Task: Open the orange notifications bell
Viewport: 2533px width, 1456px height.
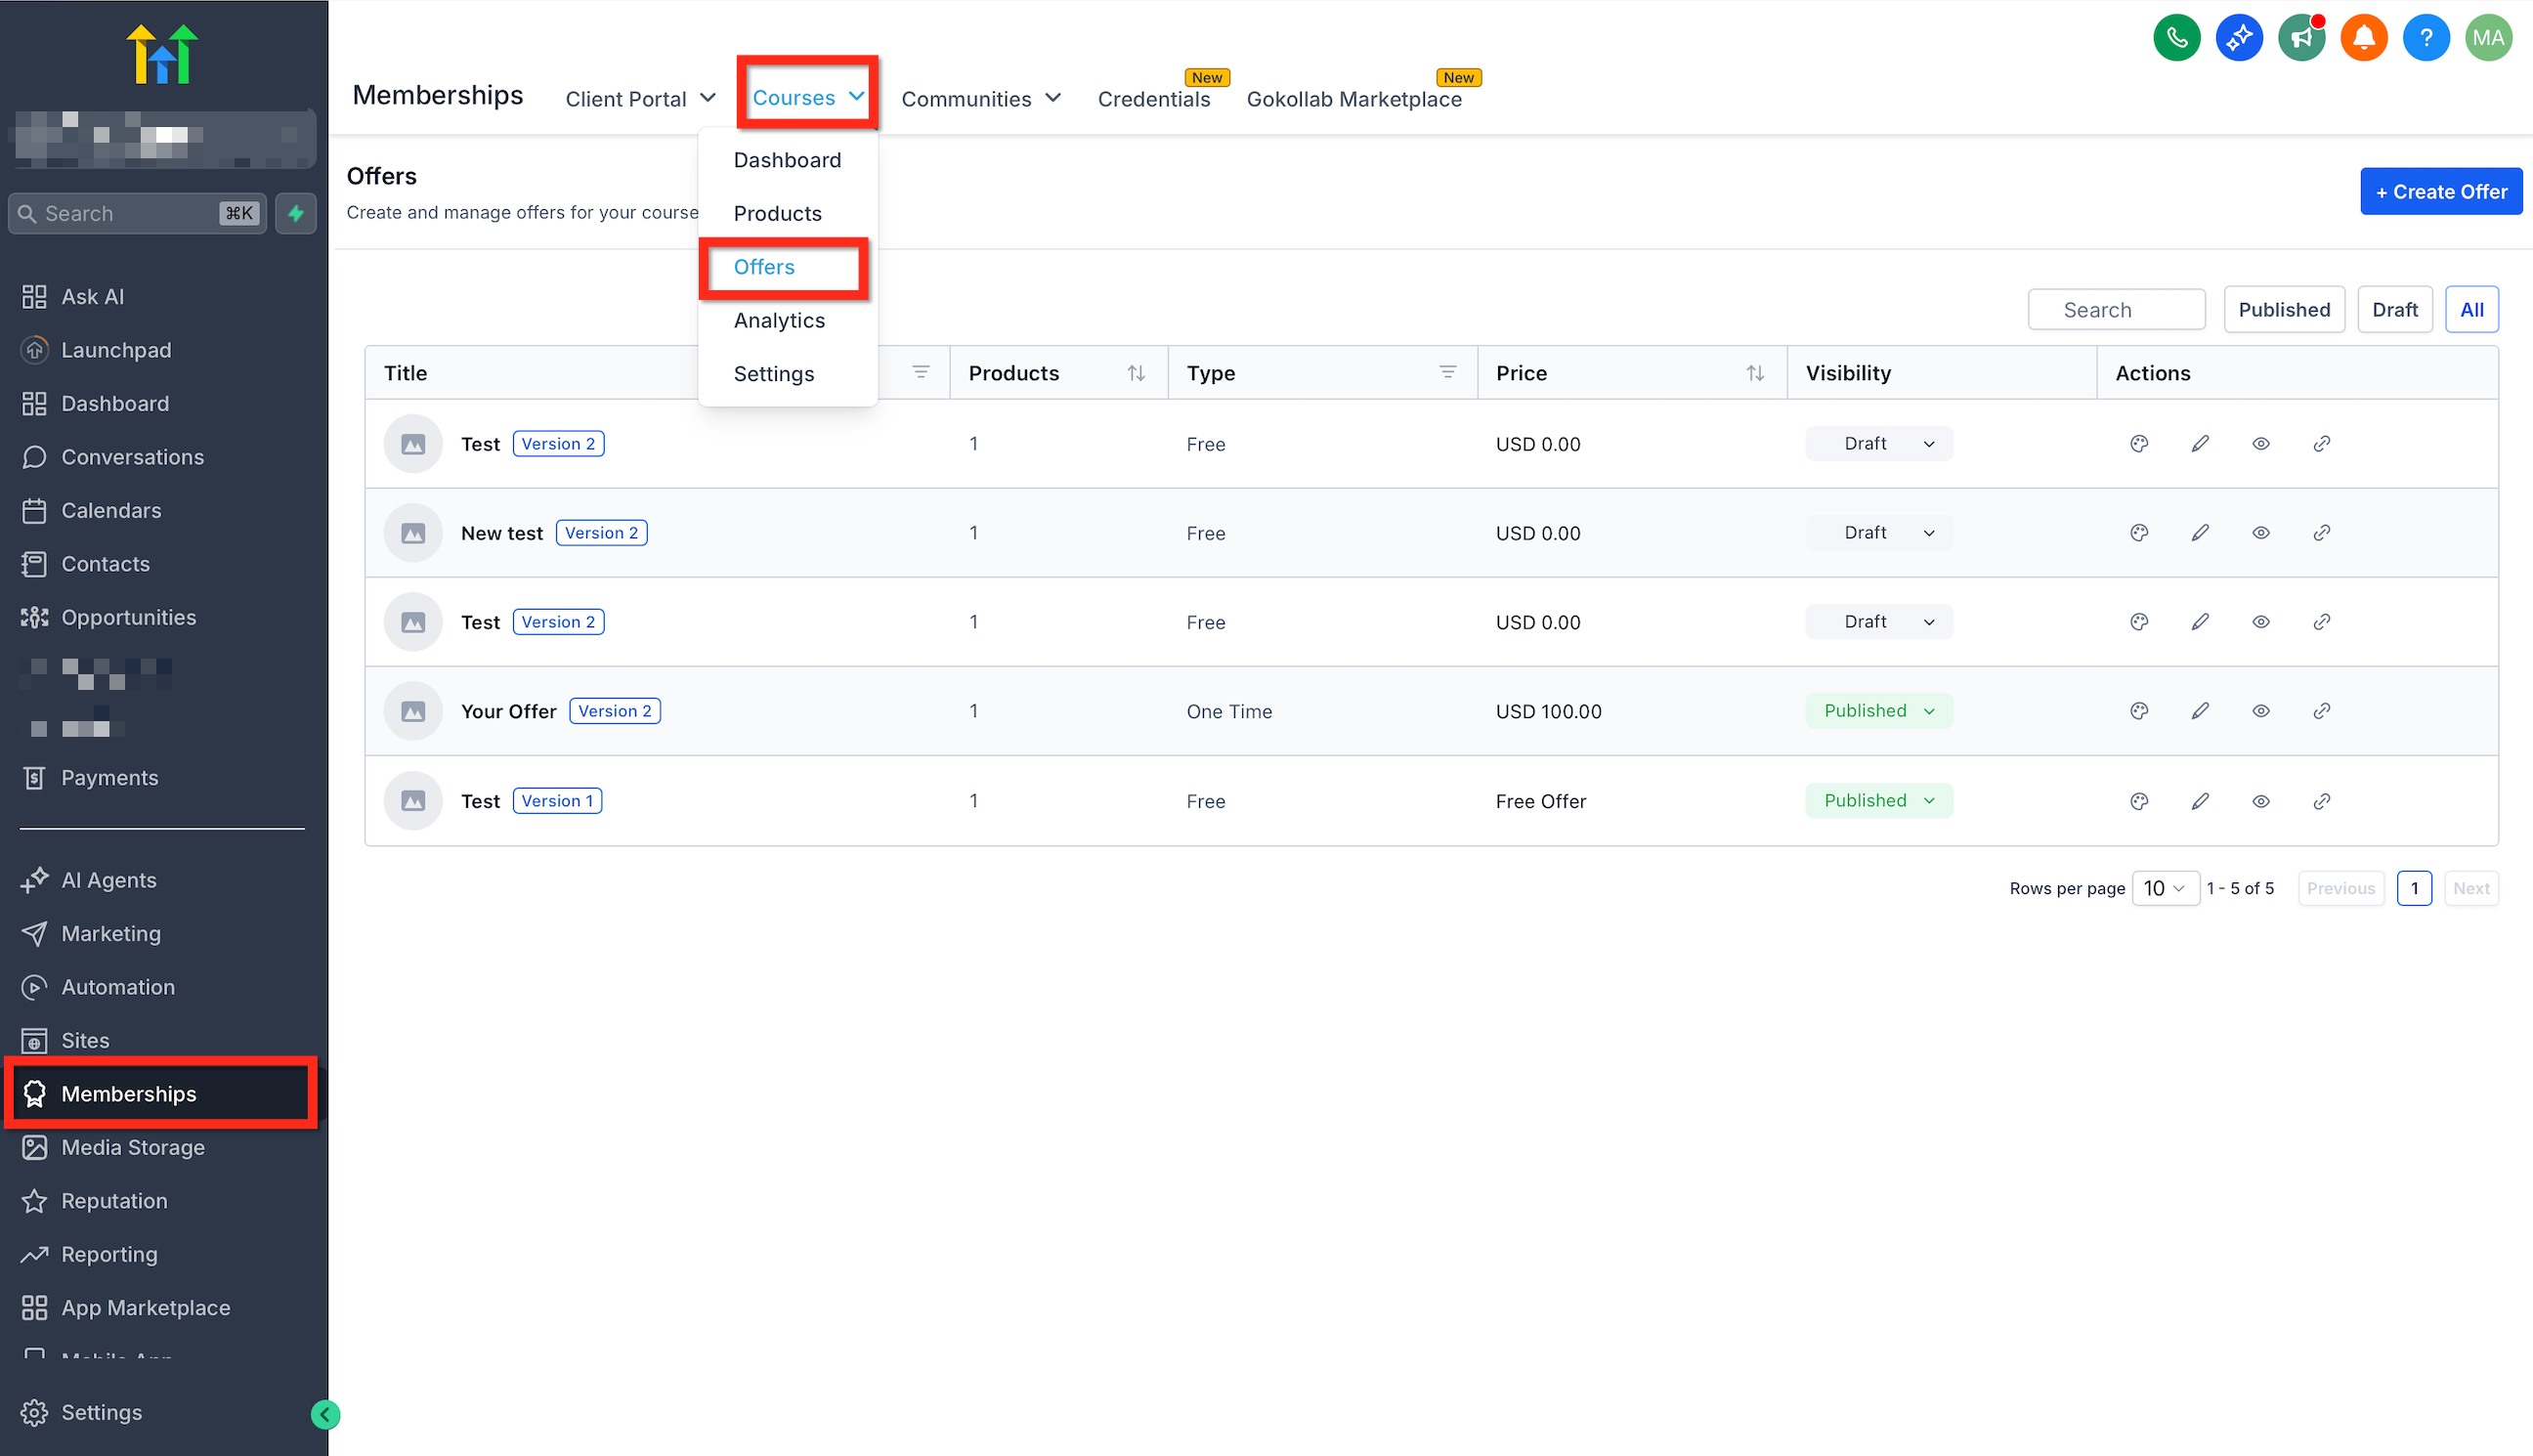Action: click(2363, 38)
